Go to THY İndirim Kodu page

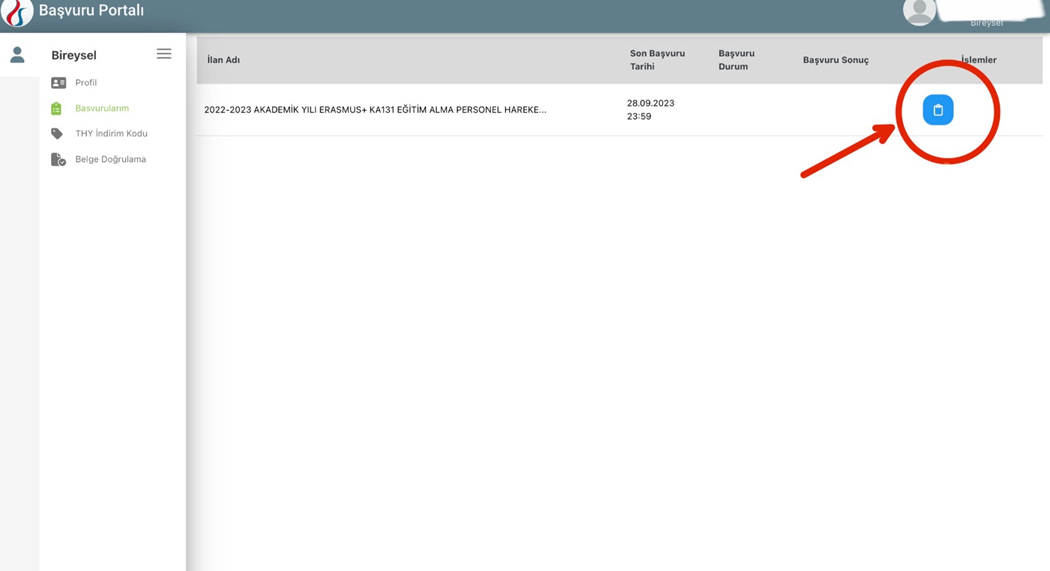pyautogui.click(x=111, y=134)
